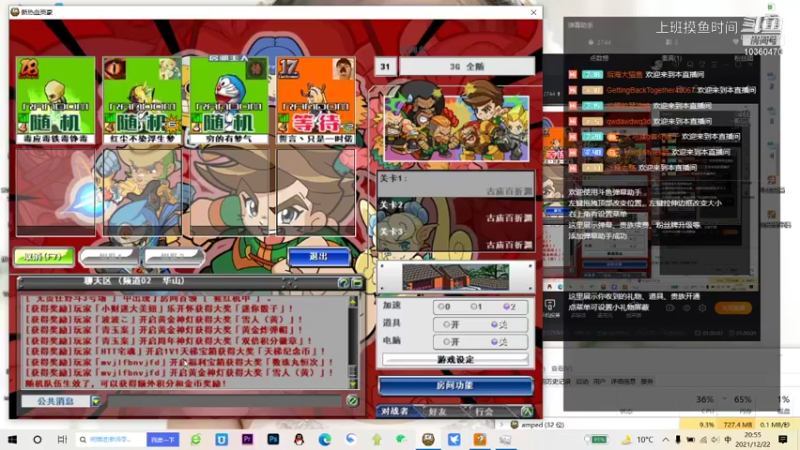Image resolution: width=800 pixels, height=450 pixels.
Task: Click the green 取消(F7) cancel button
Action: coord(44,257)
